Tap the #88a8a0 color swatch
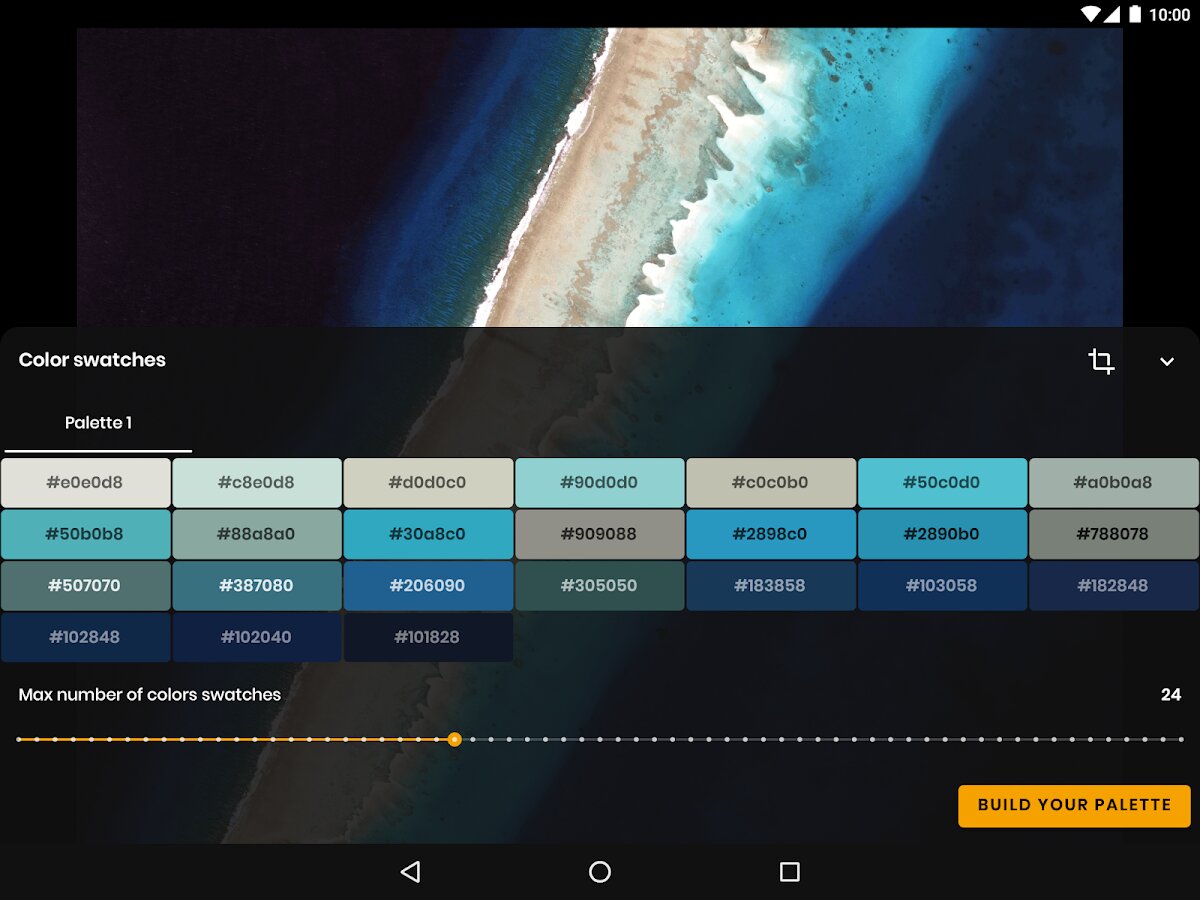 tap(257, 534)
